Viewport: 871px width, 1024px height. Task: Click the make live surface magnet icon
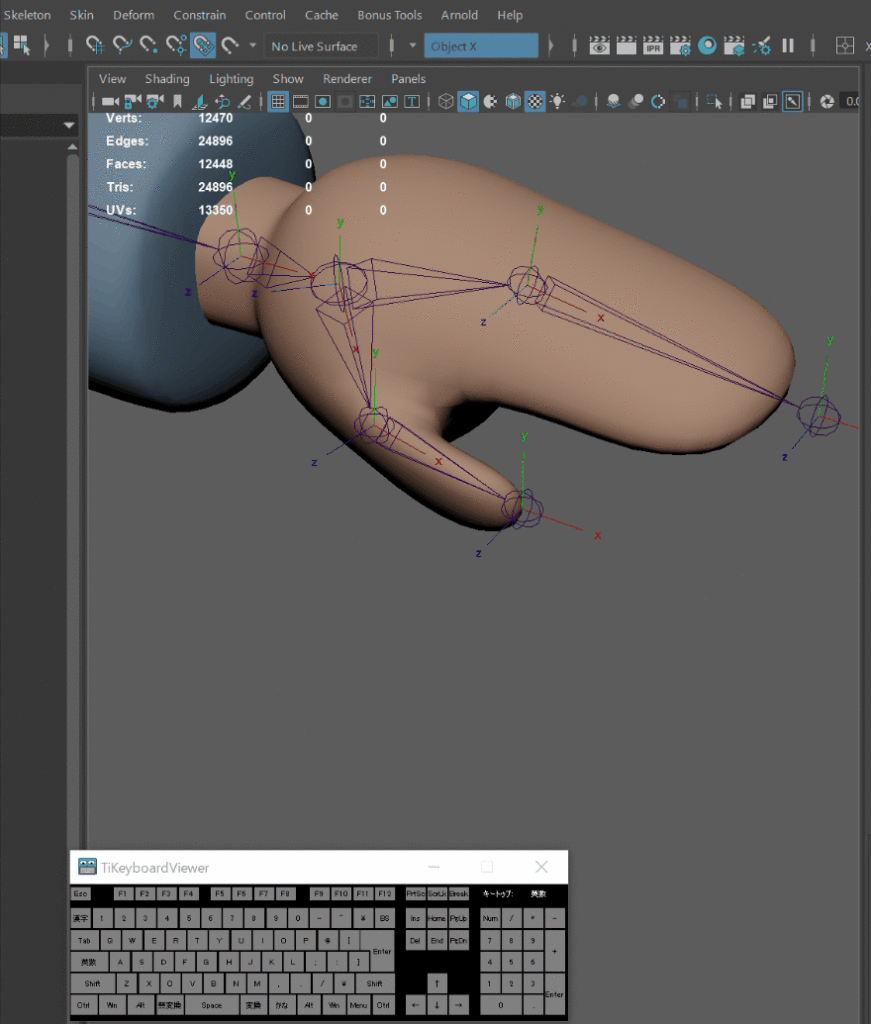(230, 45)
